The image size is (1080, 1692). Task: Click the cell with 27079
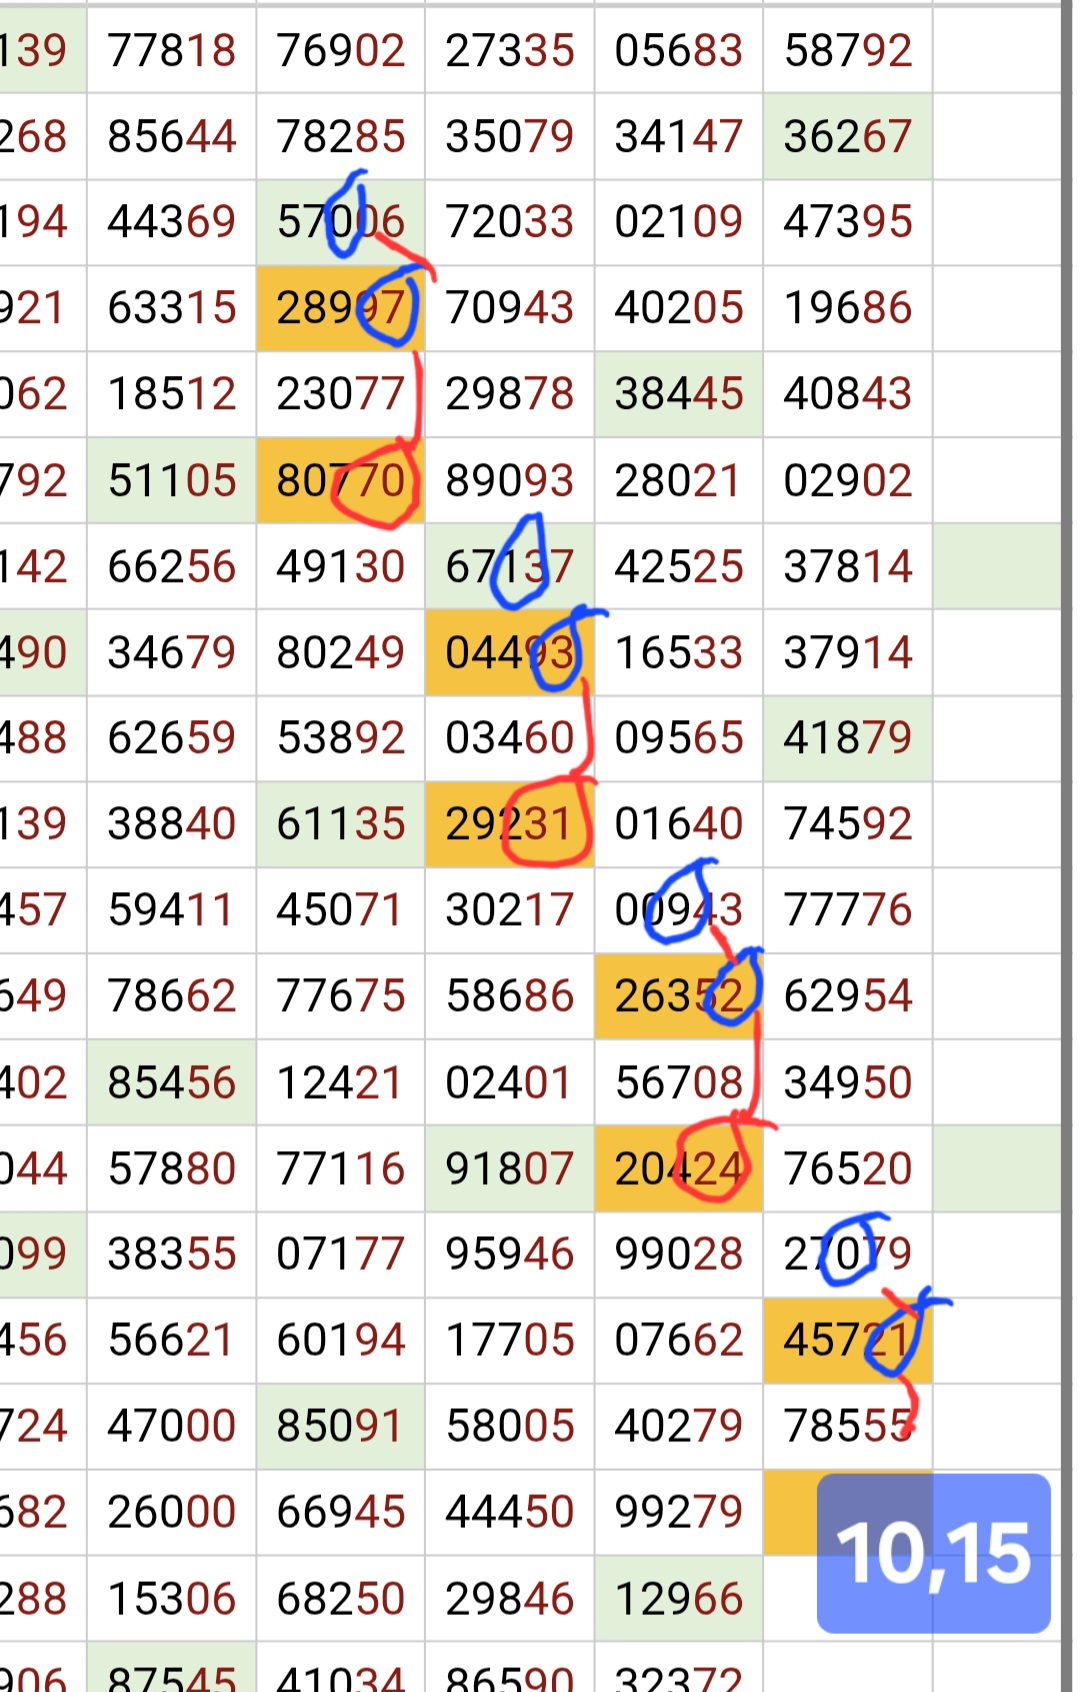point(847,1254)
